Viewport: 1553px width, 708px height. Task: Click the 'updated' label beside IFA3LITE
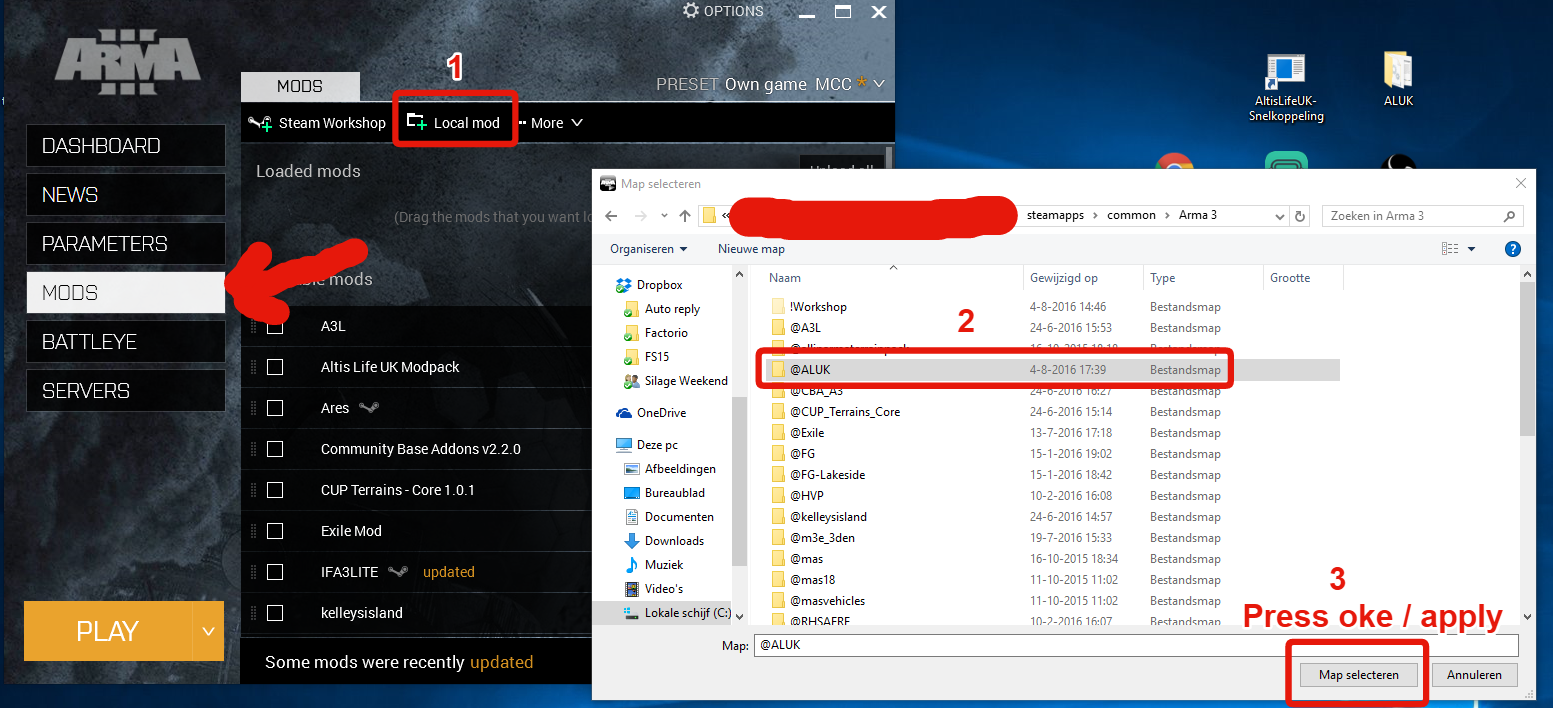(x=449, y=572)
